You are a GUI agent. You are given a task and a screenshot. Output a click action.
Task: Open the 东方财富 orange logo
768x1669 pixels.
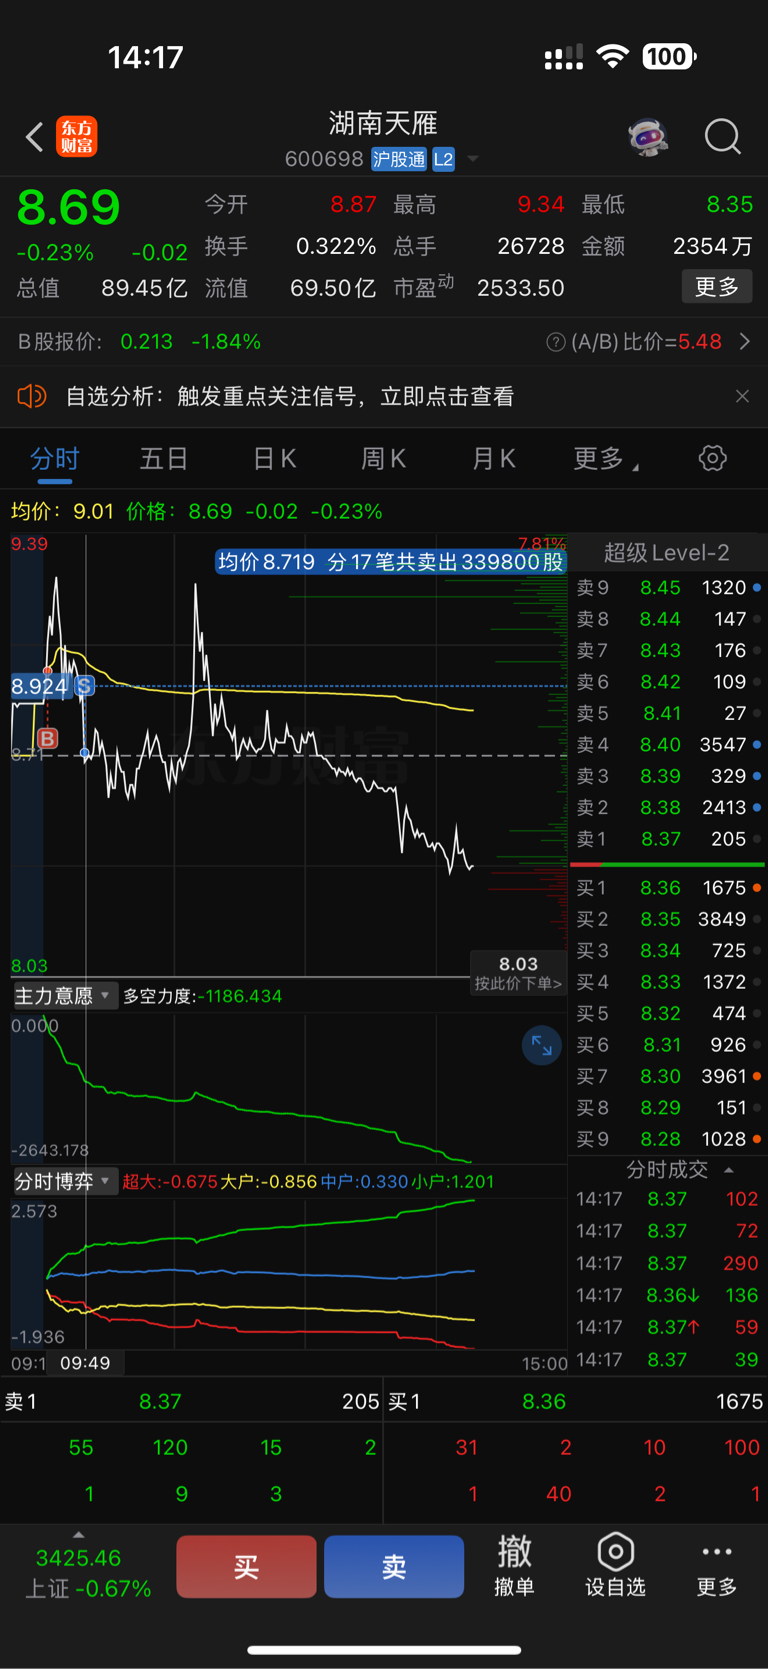[x=77, y=136]
